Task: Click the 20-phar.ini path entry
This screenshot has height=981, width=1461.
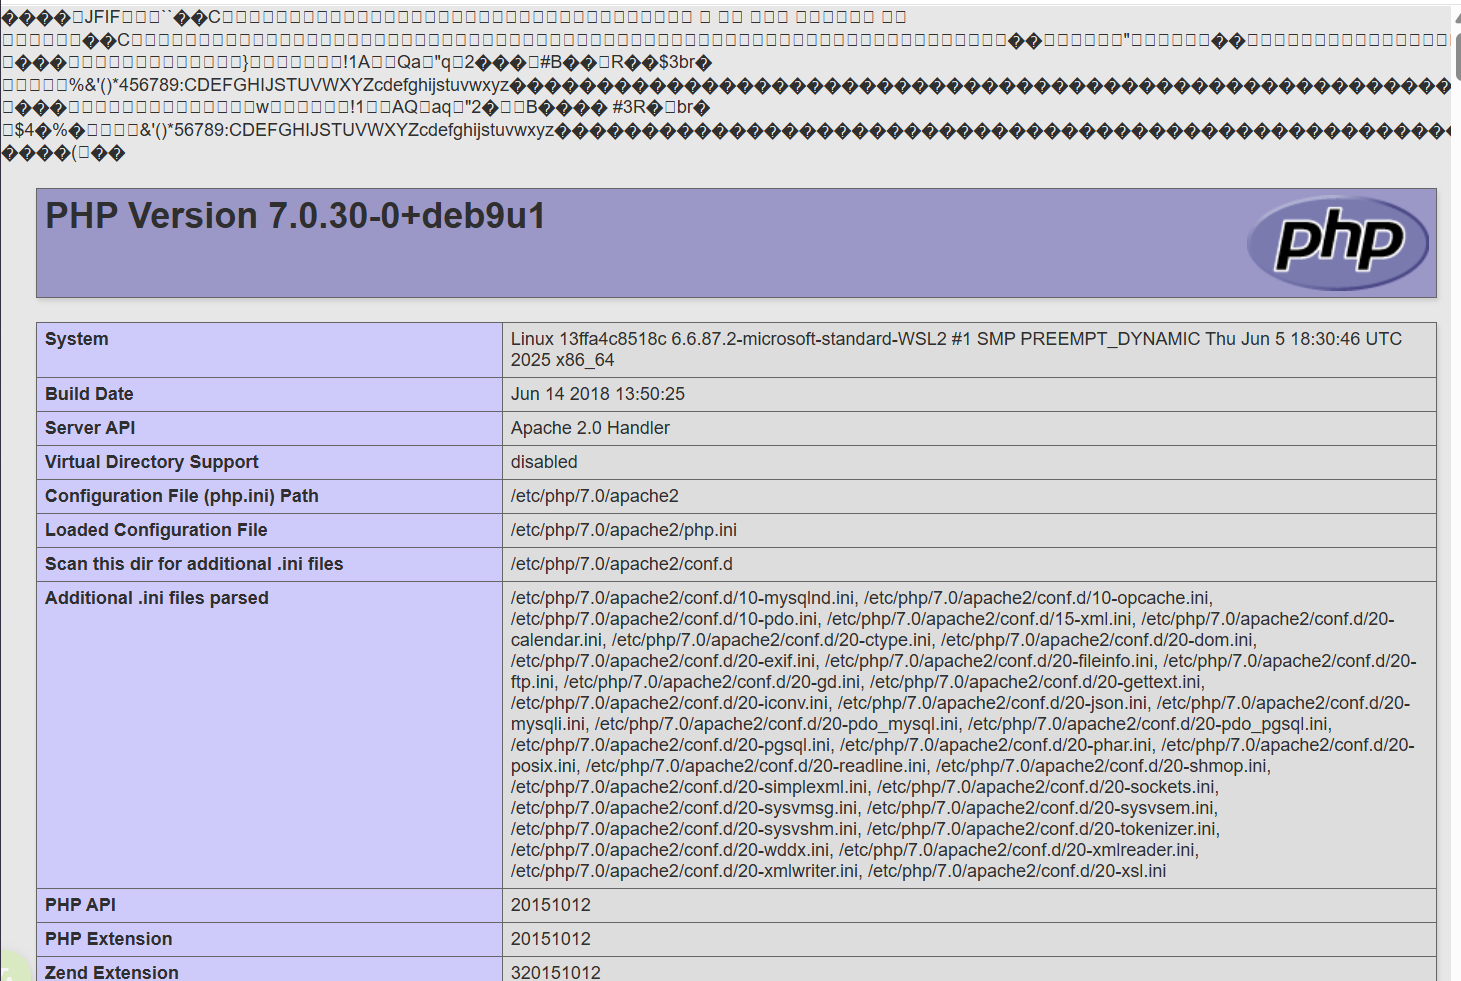Action: tap(995, 745)
